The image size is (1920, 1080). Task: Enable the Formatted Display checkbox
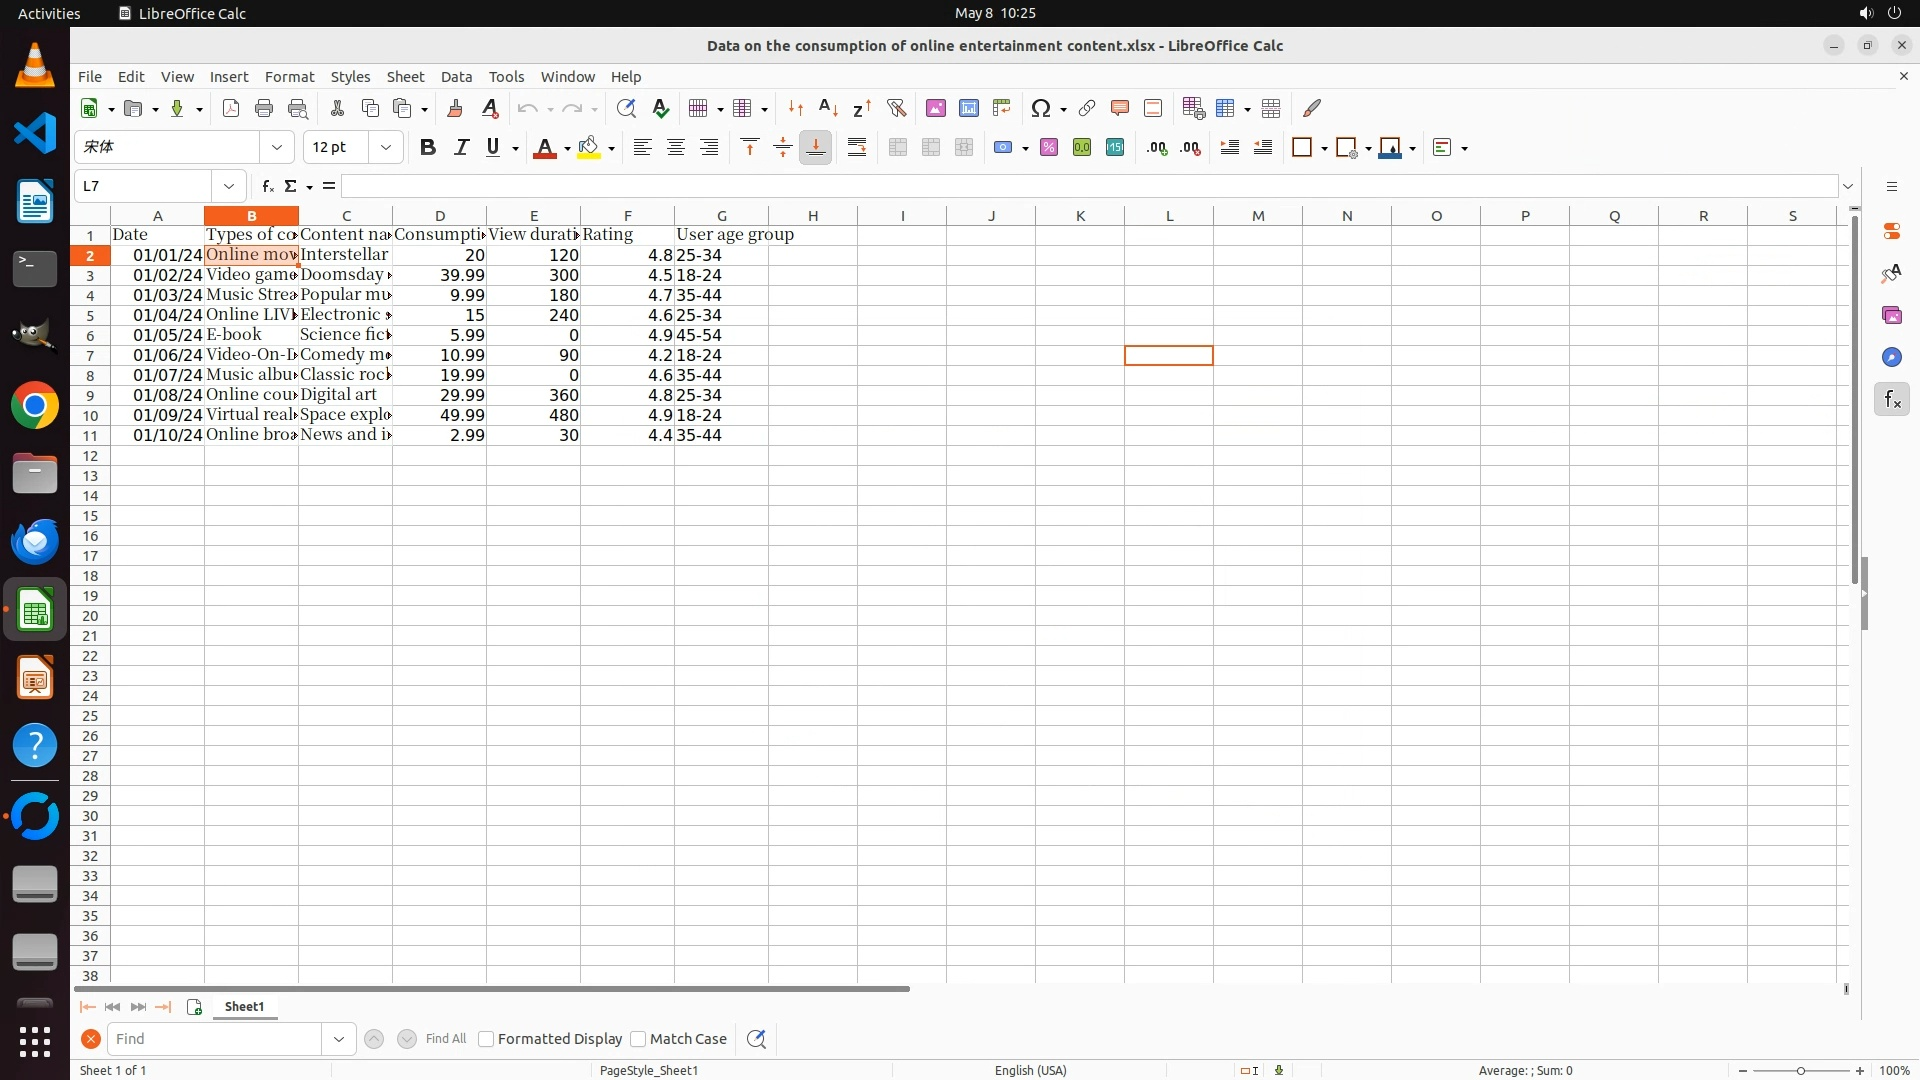[x=487, y=1039]
